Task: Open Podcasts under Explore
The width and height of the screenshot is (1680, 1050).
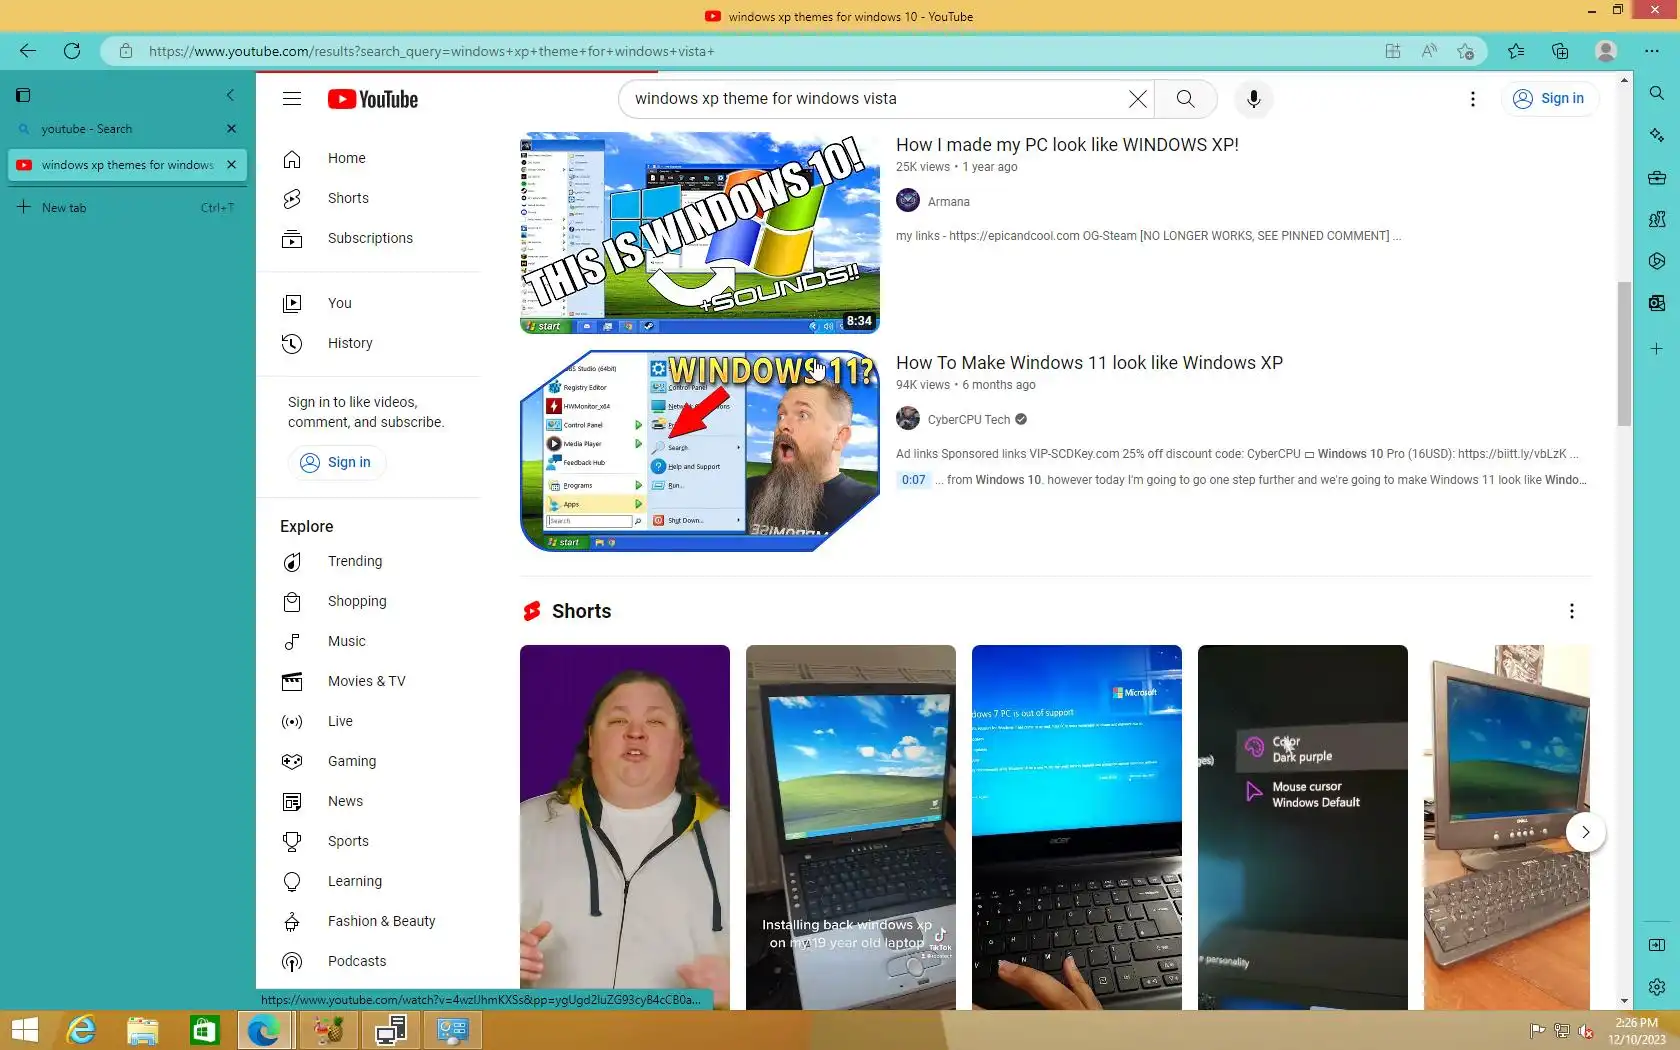Action: [368, 961]
